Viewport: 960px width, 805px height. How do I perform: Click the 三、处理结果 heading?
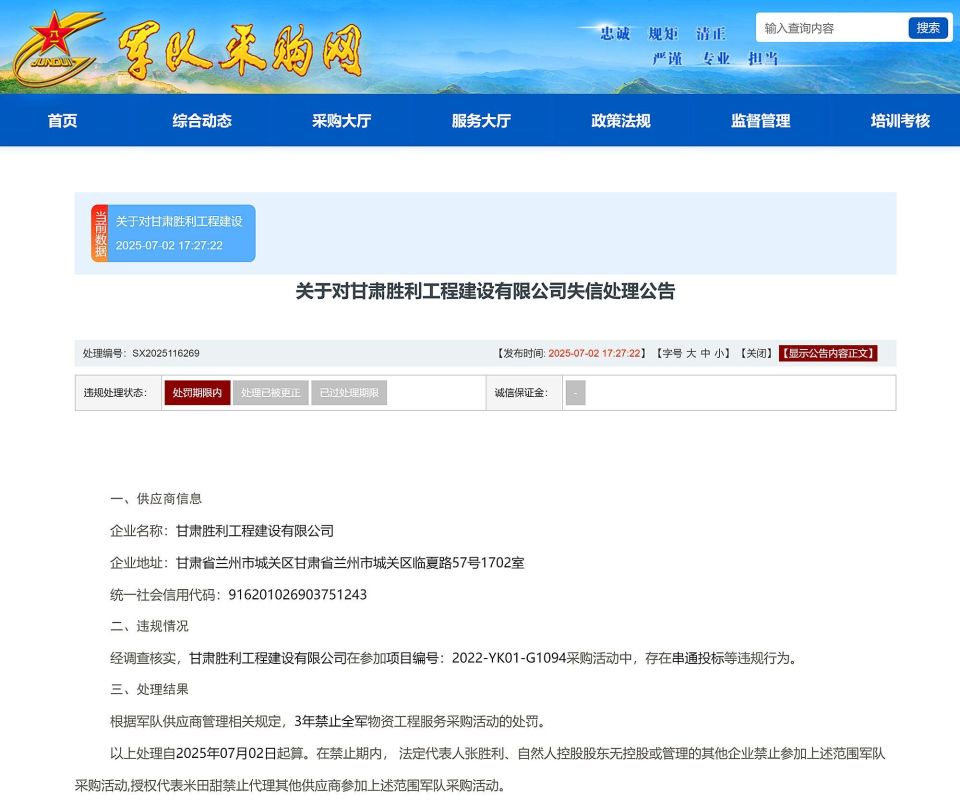coord(149,689)
